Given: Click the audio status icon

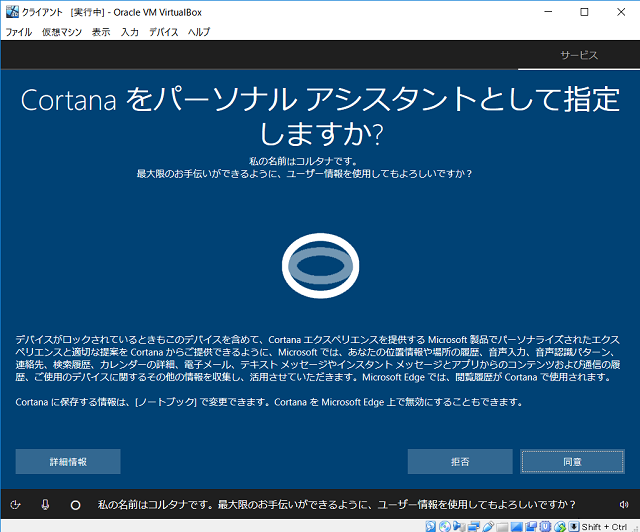Looking at the screenshot, I should (460, 526).
